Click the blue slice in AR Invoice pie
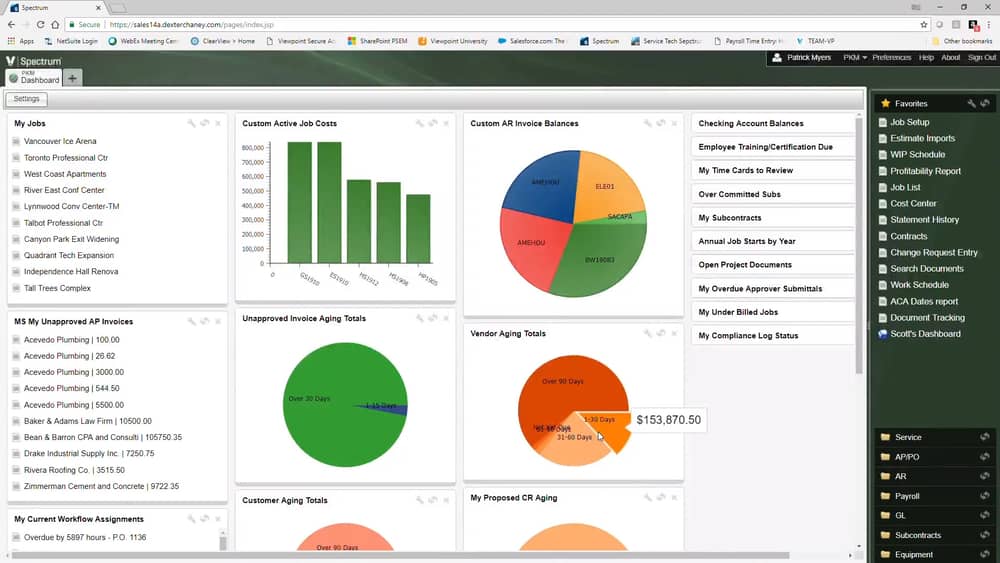 click(545, 185)
